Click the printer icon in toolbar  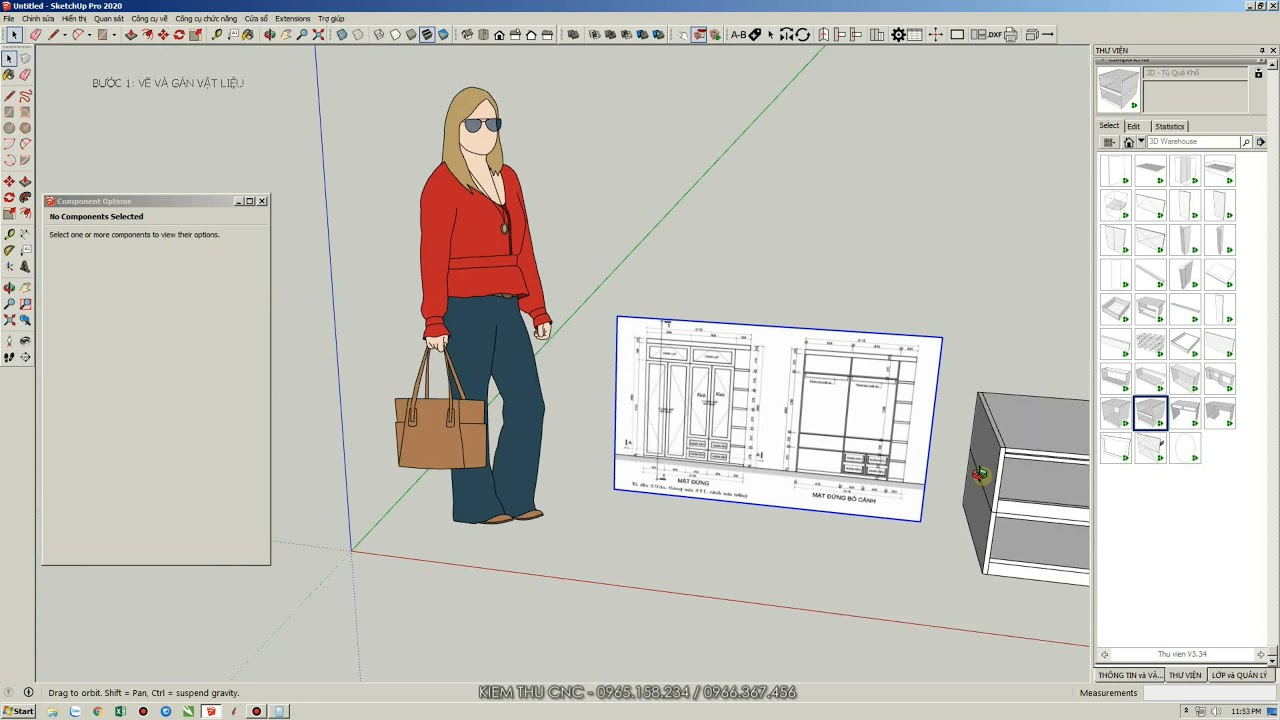[x=1010, y=34]
